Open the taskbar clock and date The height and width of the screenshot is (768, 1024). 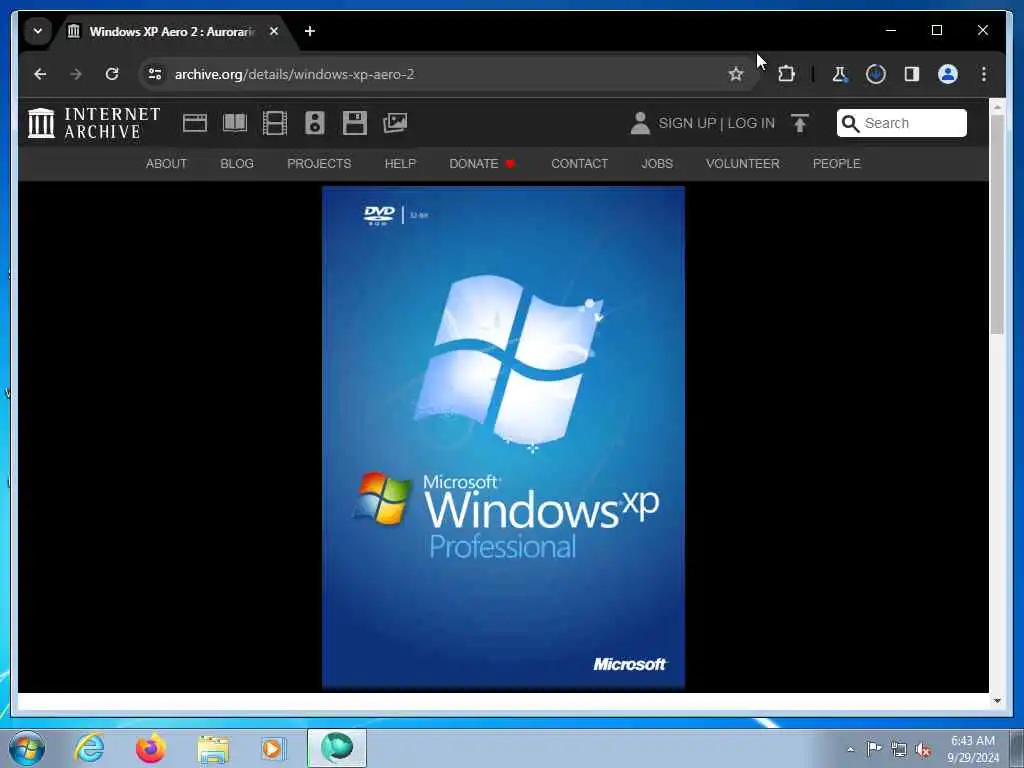click(x=972, y=749)
